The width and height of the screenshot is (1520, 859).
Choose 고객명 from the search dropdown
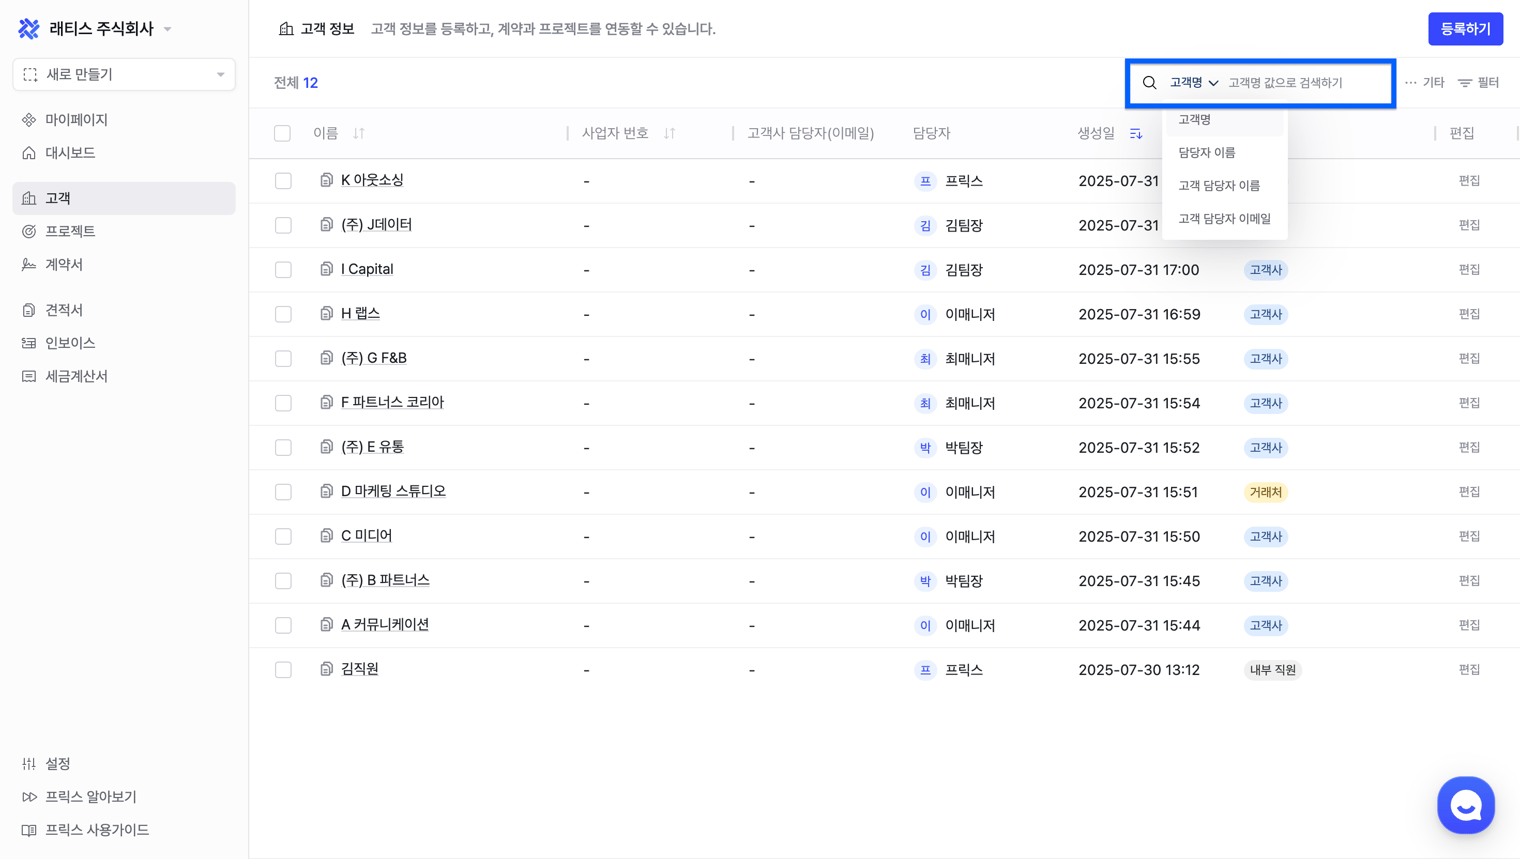pyautogui.click(x=1225, y=120)
